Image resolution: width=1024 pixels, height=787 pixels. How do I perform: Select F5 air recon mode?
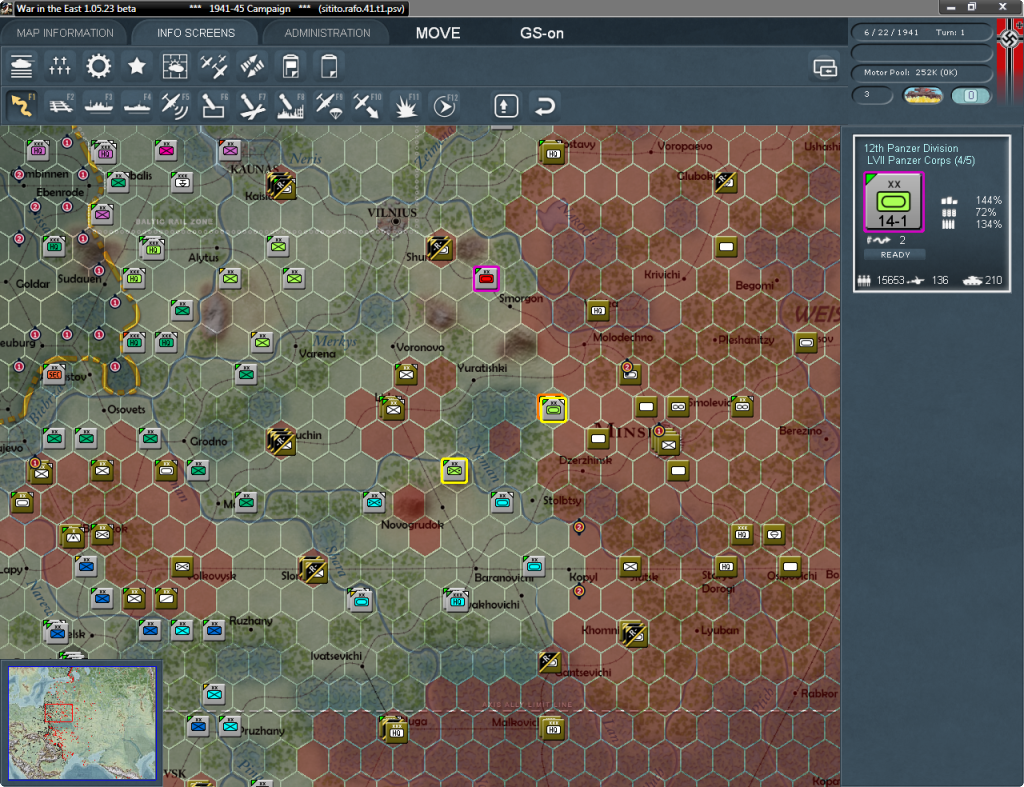point(176,105)
